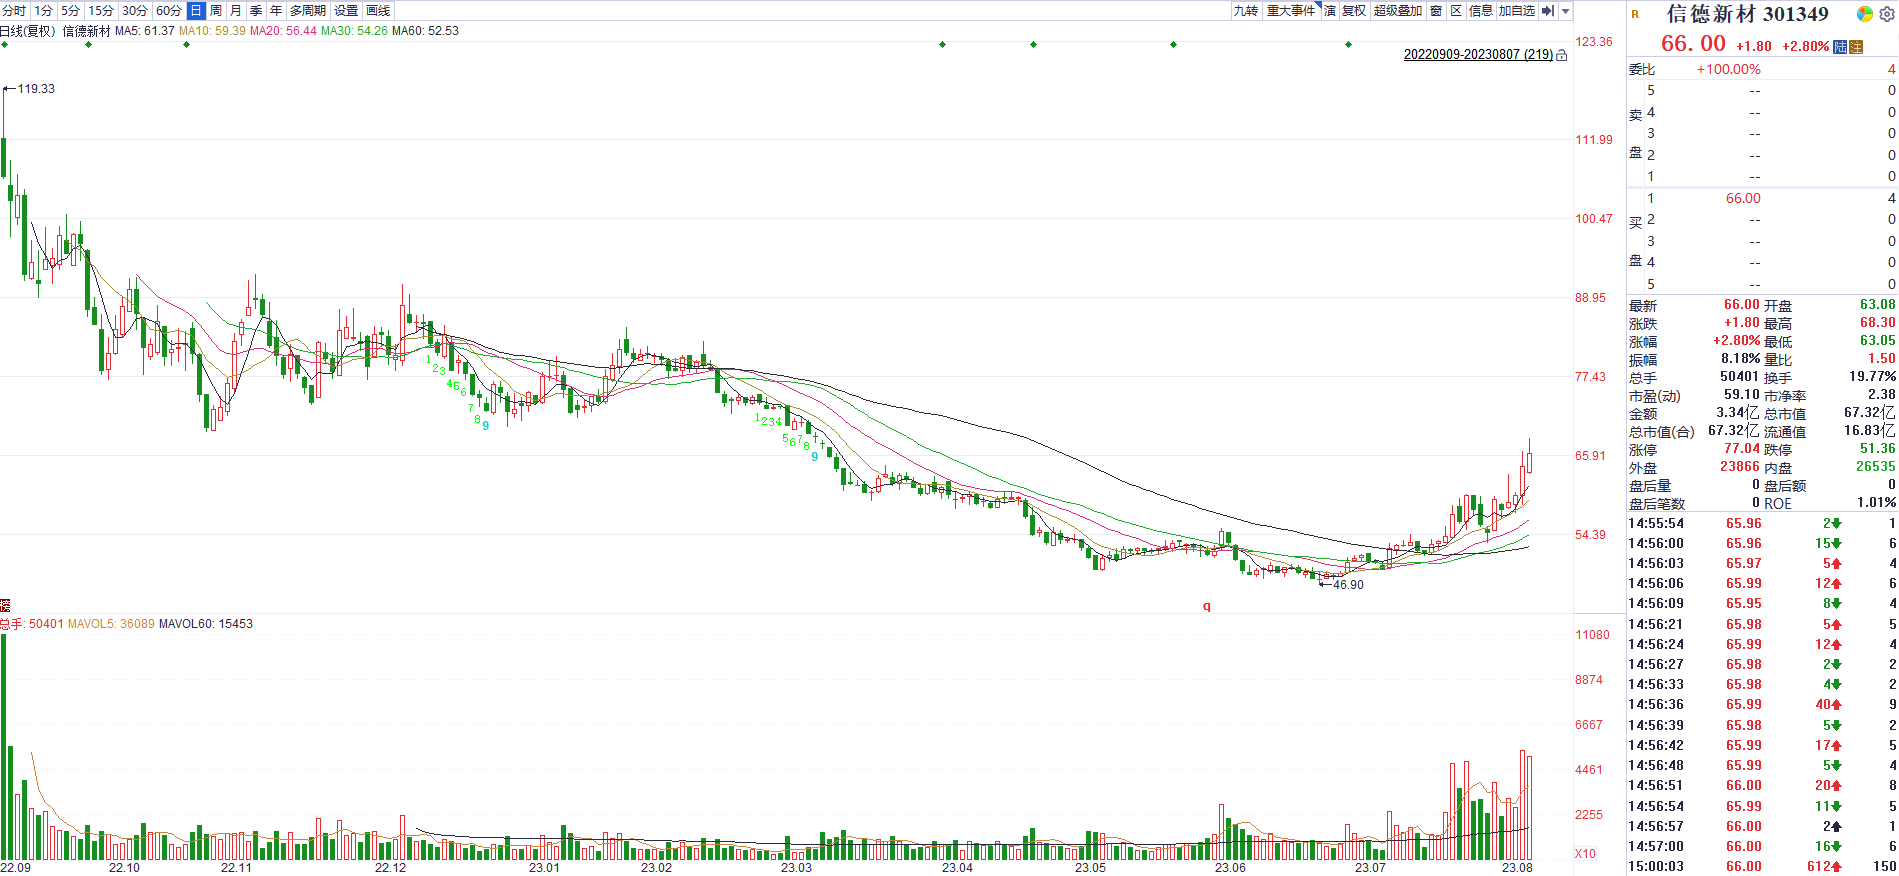The image size is (1899, 876).
Task: Open the settings gear next to stock code
Action: tap(1886, 14)
